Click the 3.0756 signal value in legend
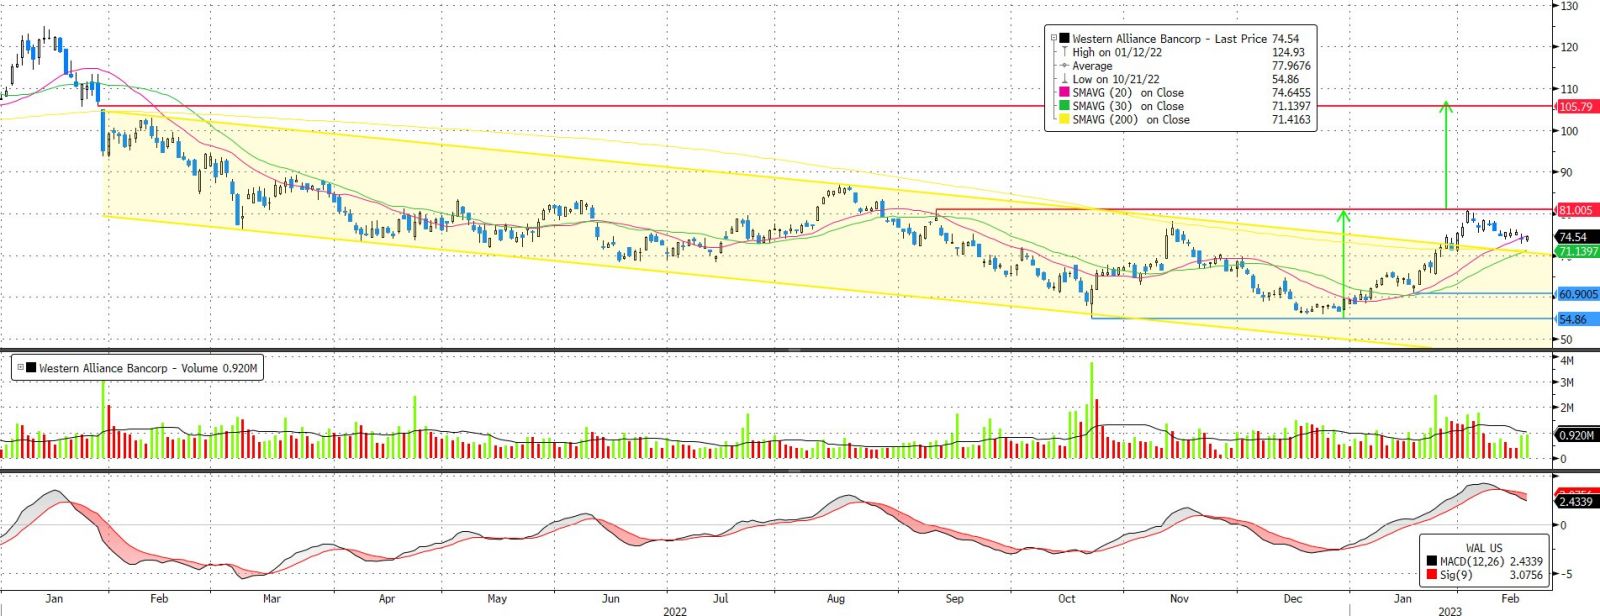Viewport: 1600px width, 616px height. coord(1525,575)
